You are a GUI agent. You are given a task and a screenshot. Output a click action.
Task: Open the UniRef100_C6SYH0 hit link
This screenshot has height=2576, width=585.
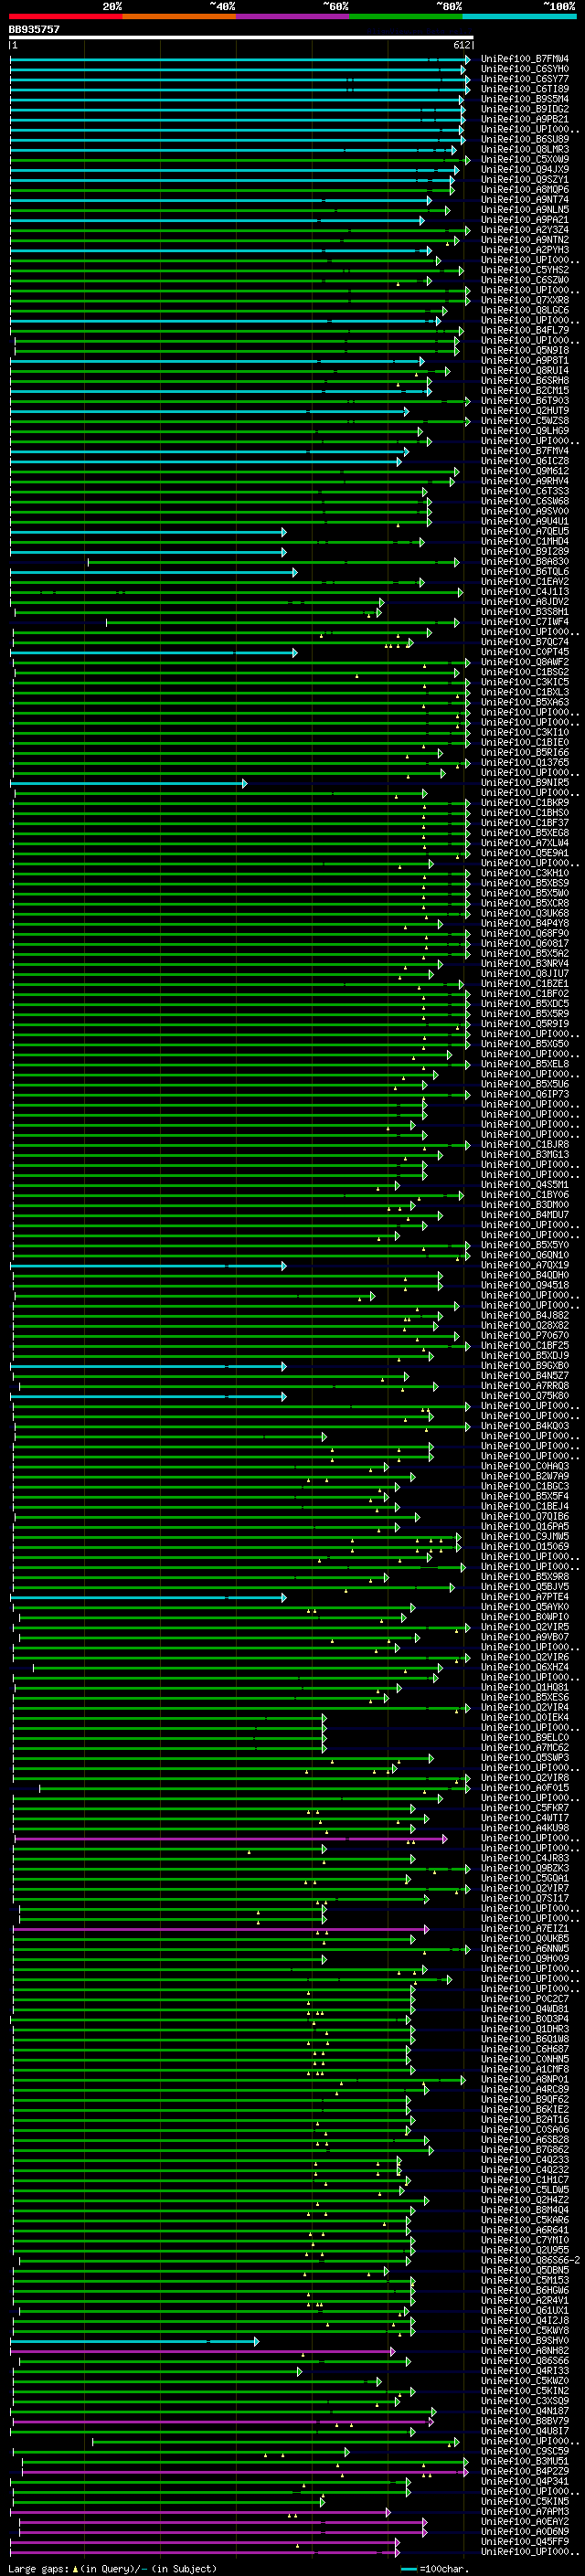tap(525, 69)
